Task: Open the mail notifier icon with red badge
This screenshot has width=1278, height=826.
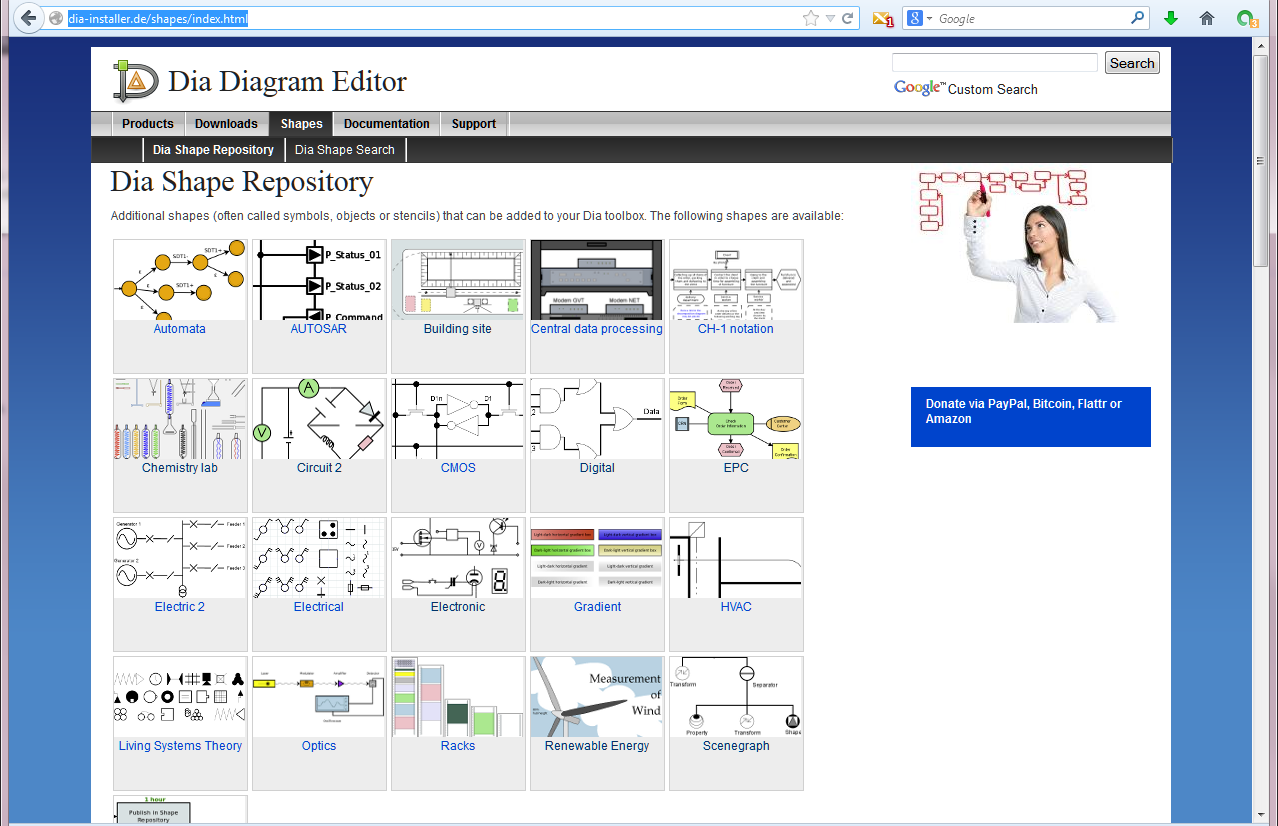Action: [882, 18]
